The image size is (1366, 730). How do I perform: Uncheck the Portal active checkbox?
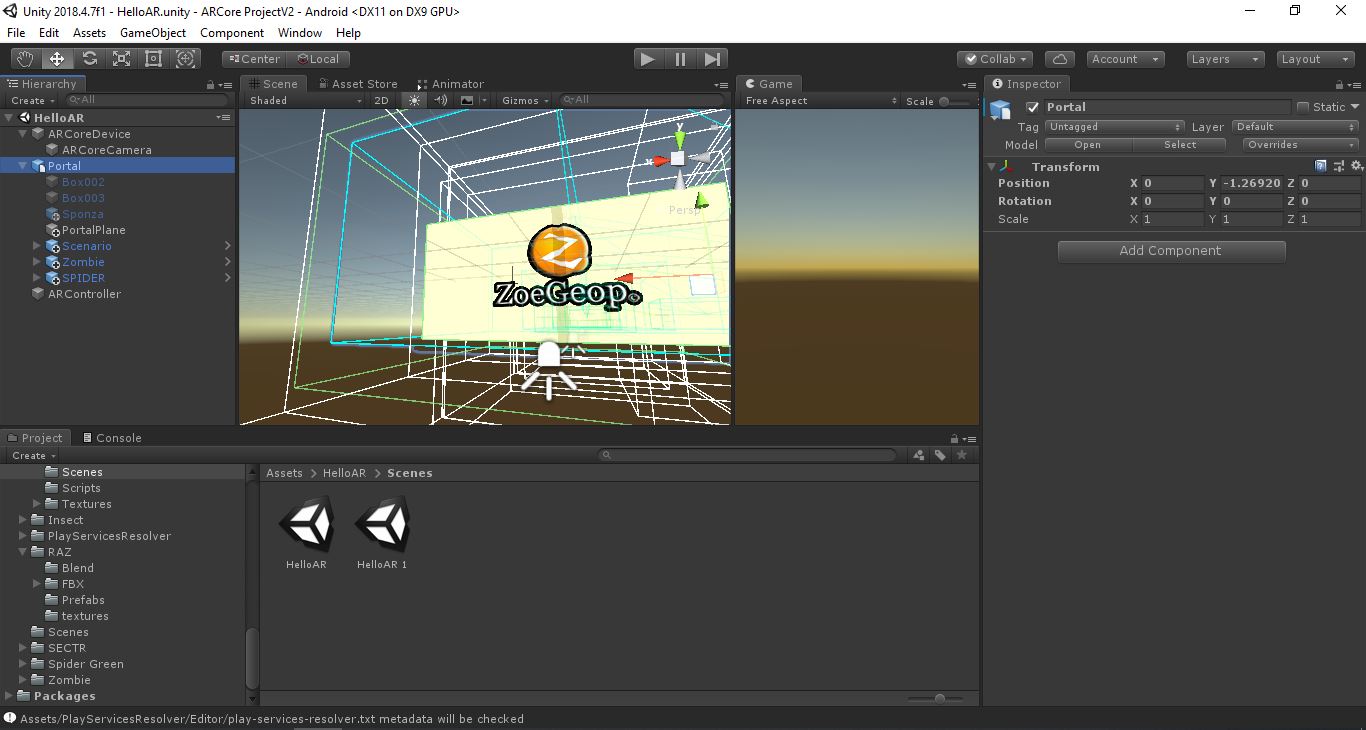(1033, 107)
